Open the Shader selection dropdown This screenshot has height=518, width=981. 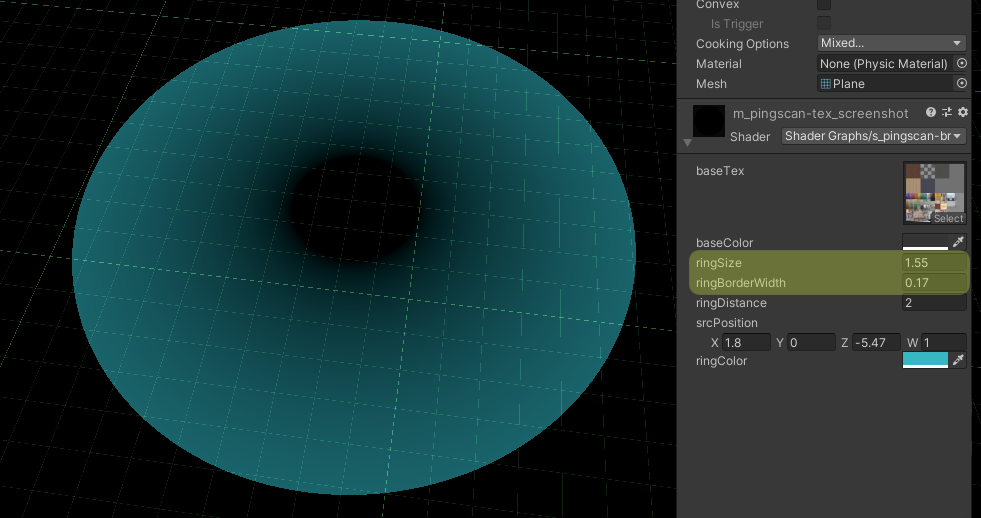pyautogui.click(x=873, y=136)
